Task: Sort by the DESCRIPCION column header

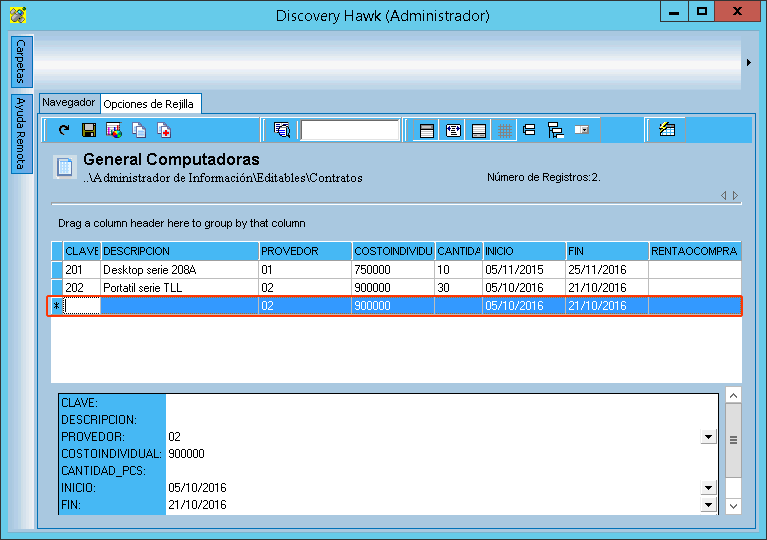Action: (180, 251)
